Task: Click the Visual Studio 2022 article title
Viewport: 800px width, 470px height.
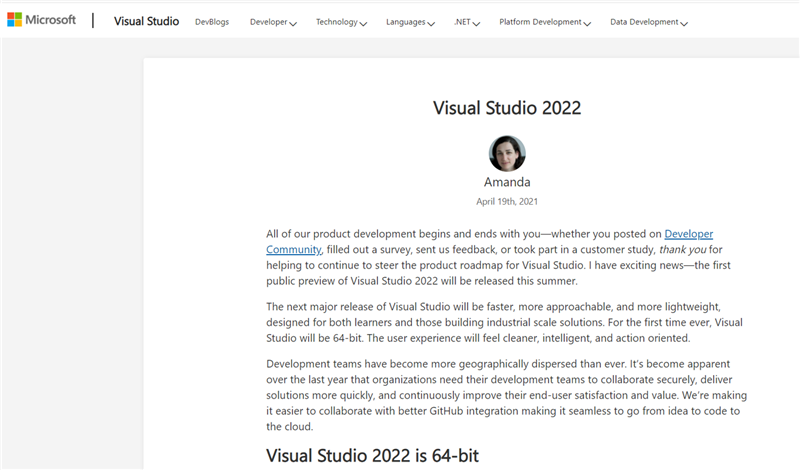Action: (507, 108)
